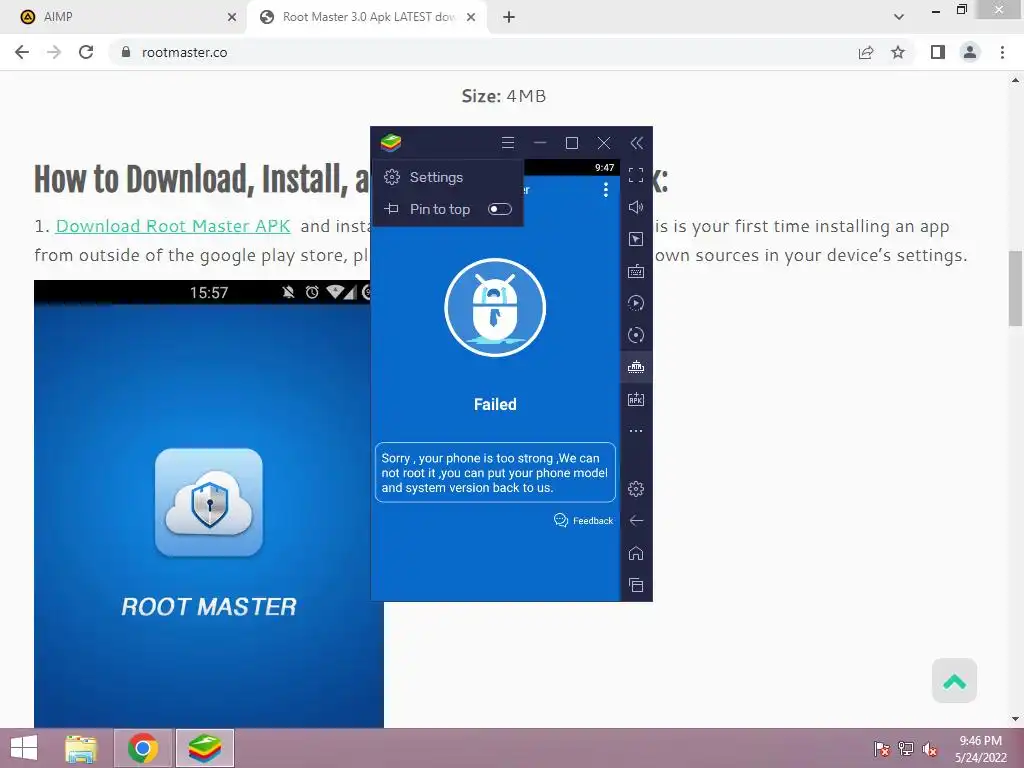Open File Explorer from taskbar

click(x=82, y=748)
